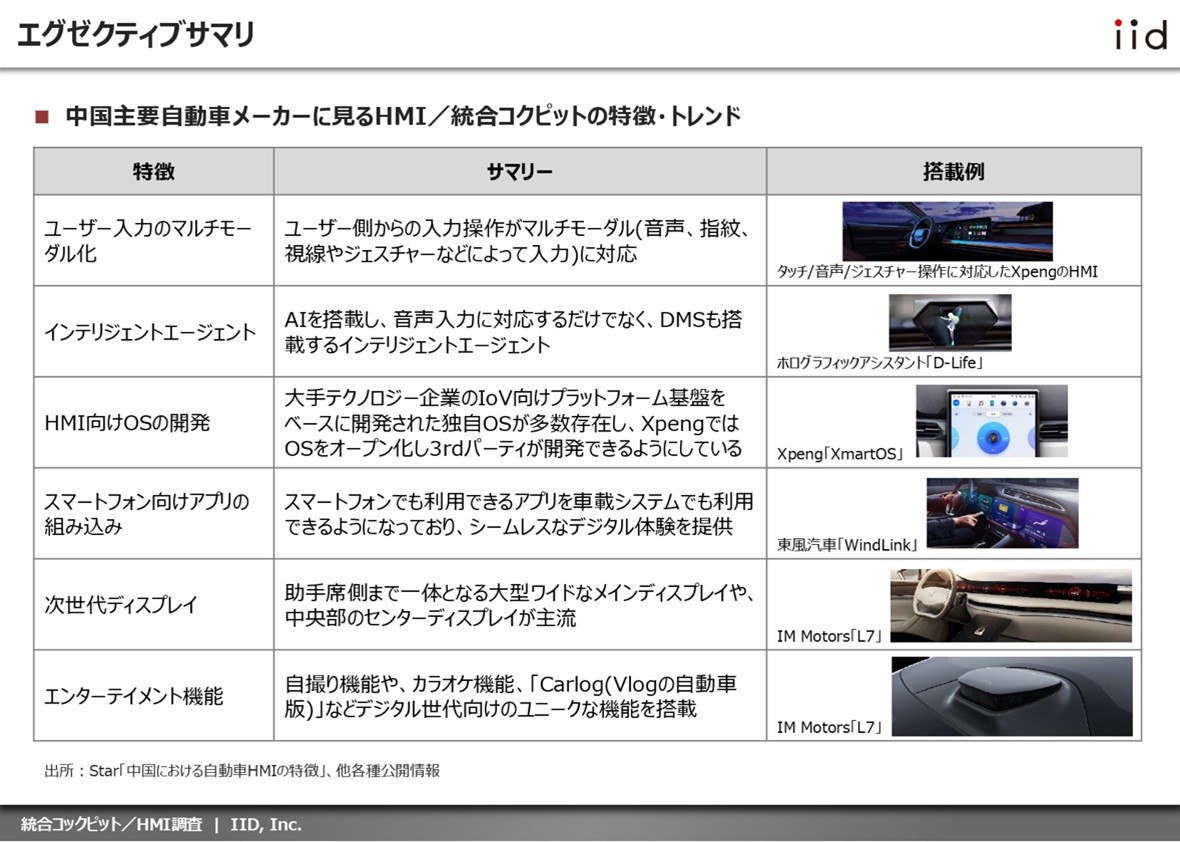
Task: Click the caption ホログラフィックアシスタント「D-Life」
Action: [880, 363]
